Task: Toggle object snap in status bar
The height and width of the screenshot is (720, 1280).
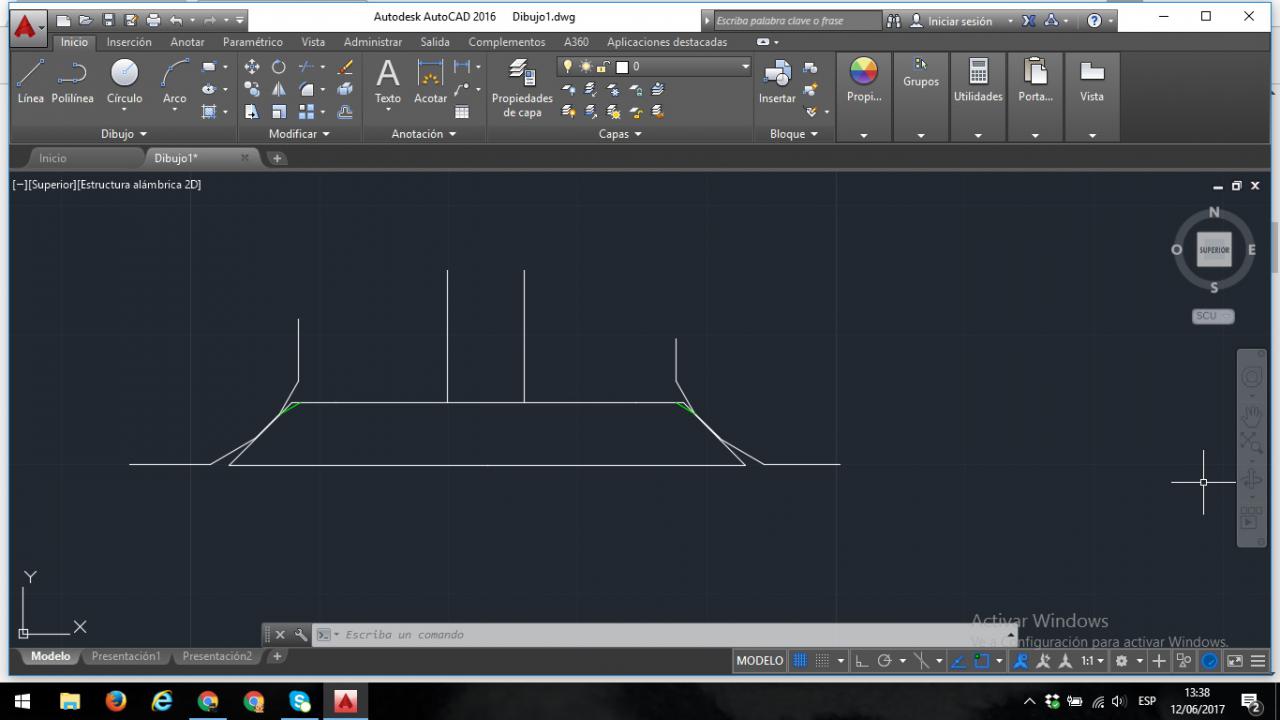Action: 981,661
